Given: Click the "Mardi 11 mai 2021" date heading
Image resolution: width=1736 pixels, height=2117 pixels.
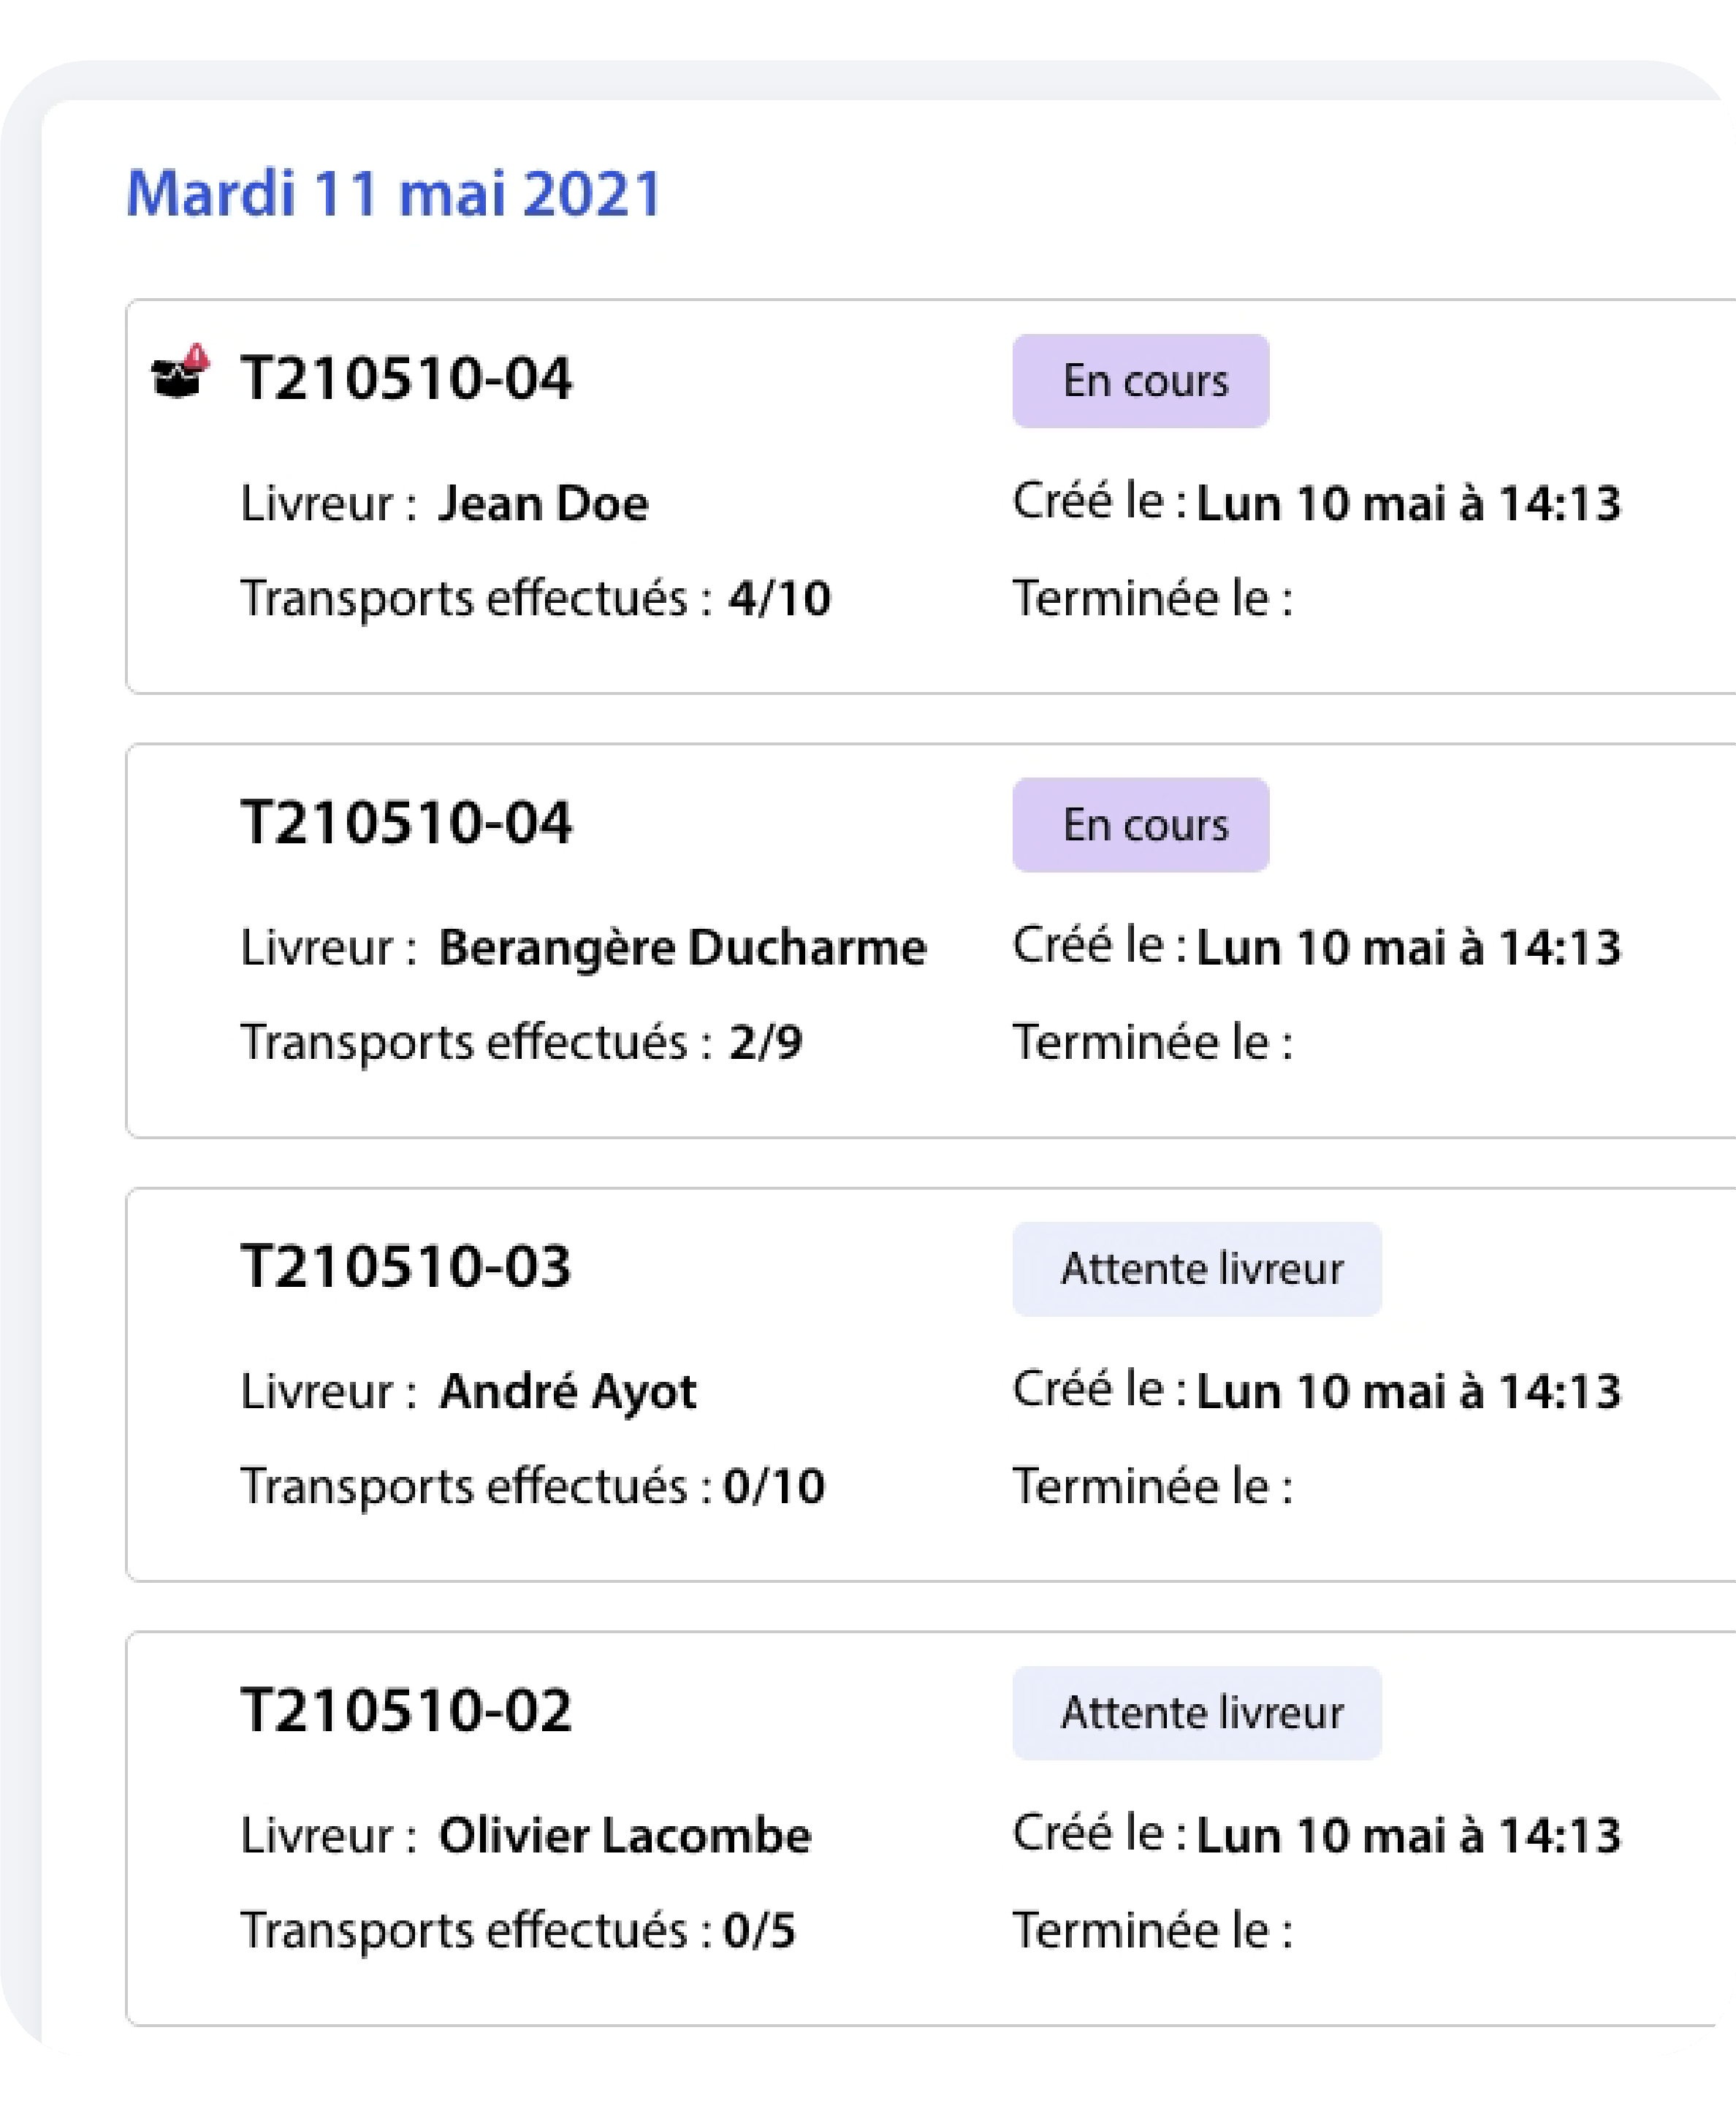Looking at the screenshot, I should click(394, 193).
